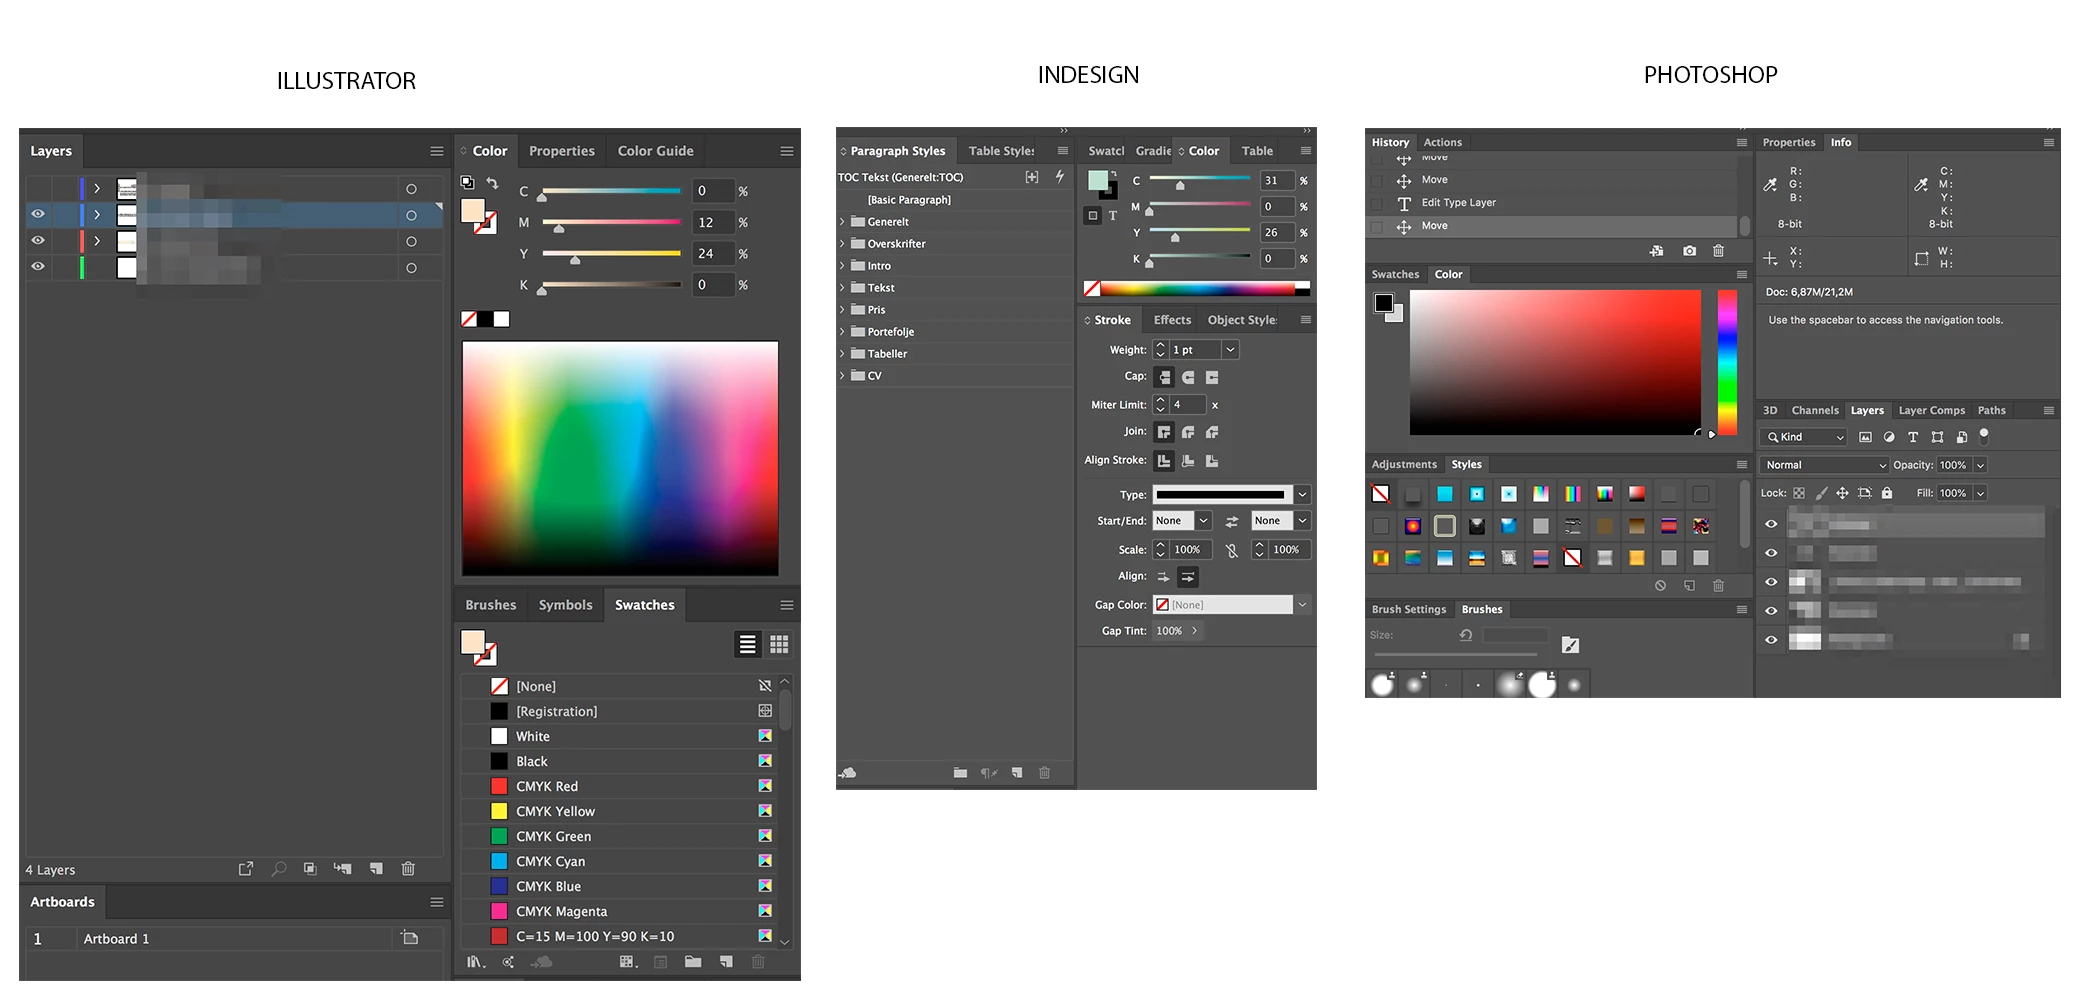2080x1000 pixels.
Task: Expand Overskrifter style folder
Action: (x=842, y=244)
